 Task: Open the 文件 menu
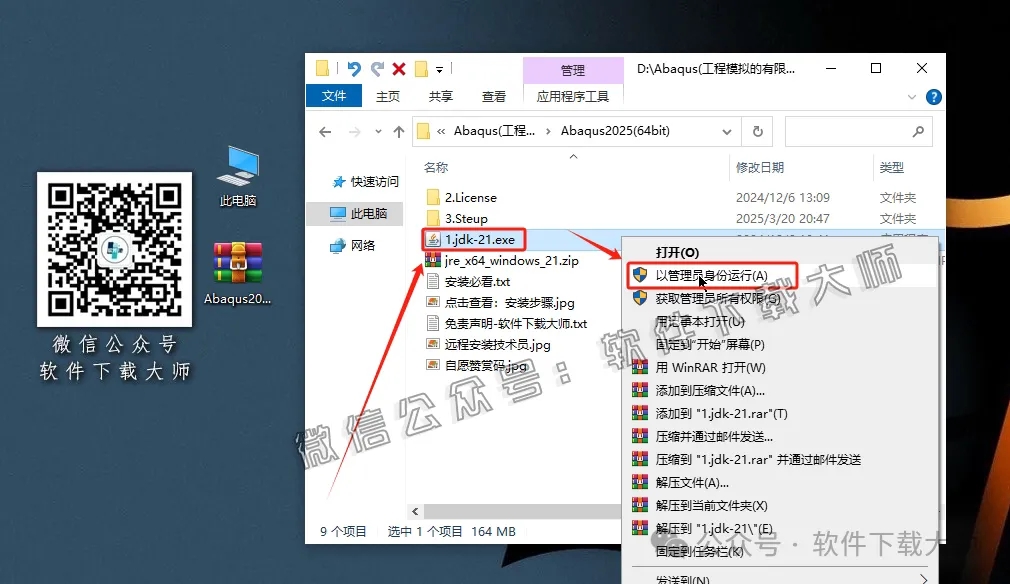click(x=333, y=96)
